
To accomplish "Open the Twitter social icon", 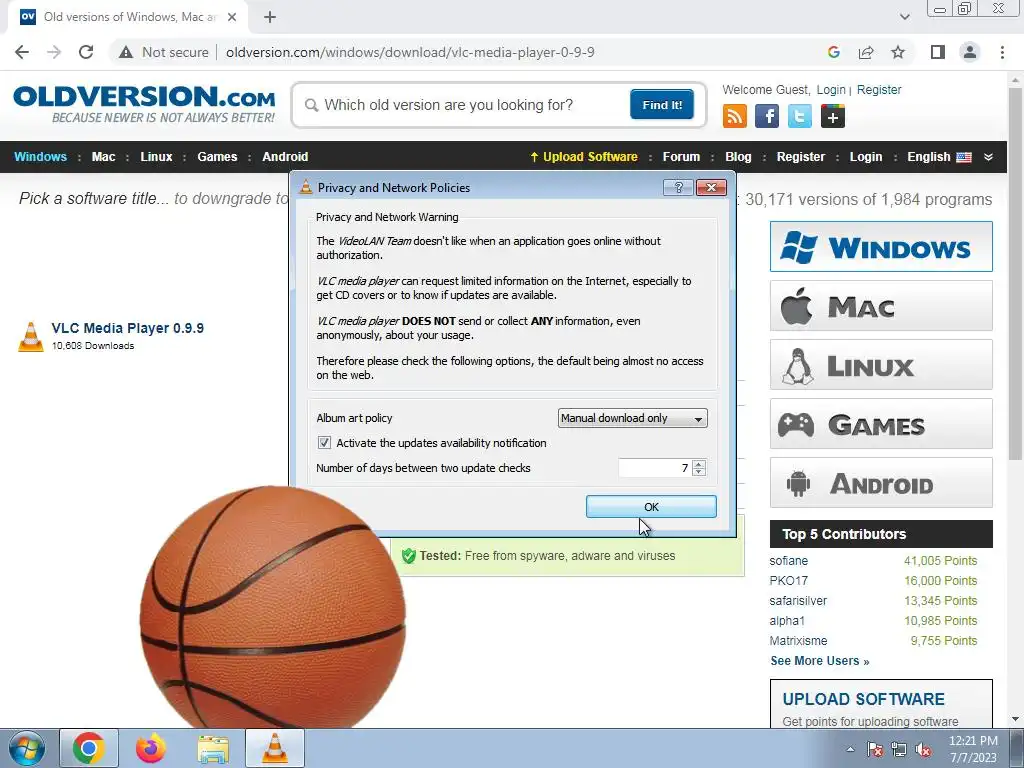I will [x=799, y=116].
